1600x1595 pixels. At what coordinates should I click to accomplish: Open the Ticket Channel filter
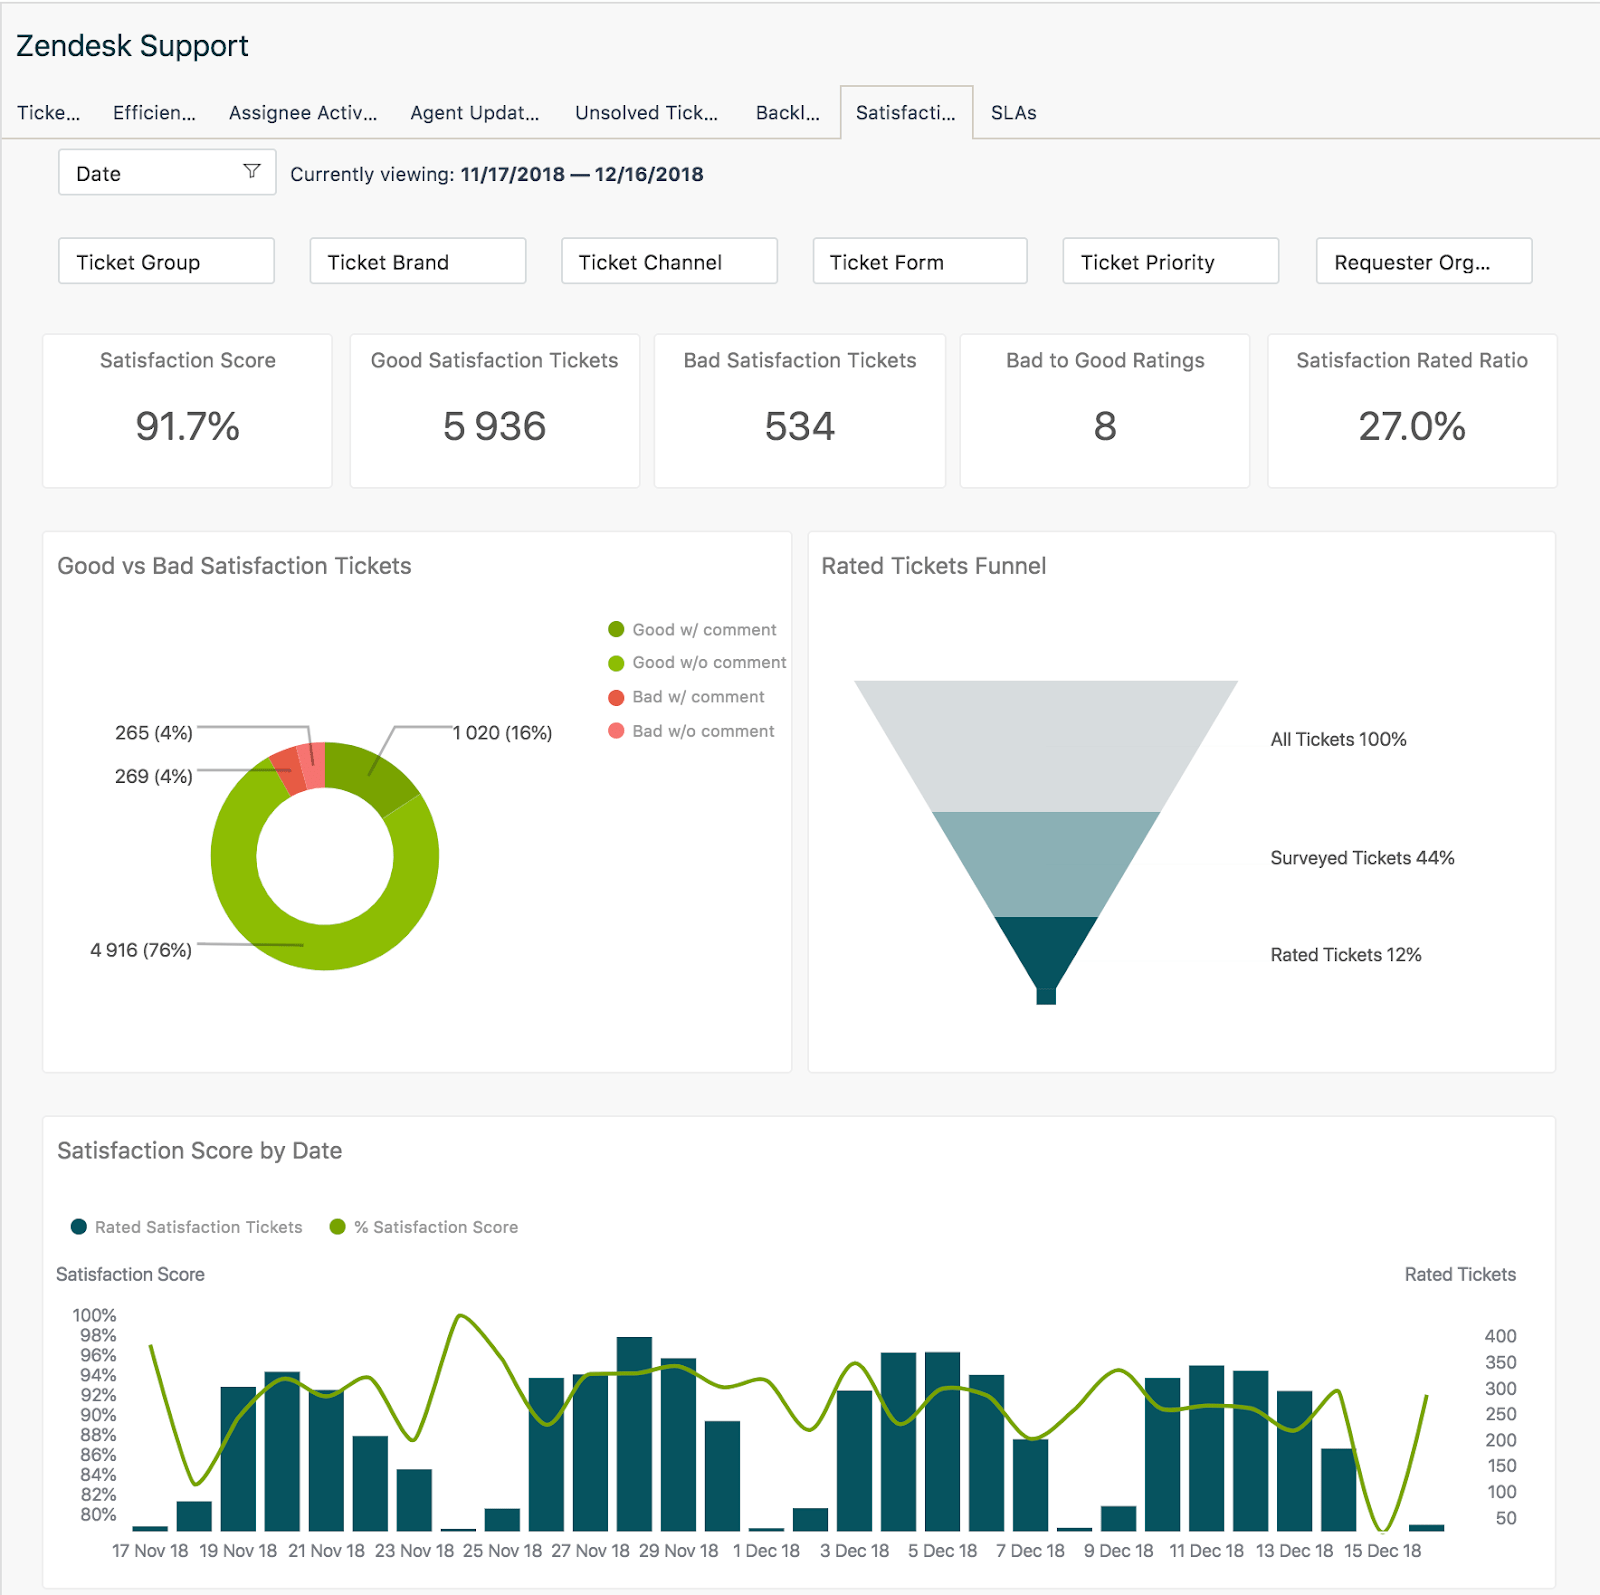(x=669, y=261)
